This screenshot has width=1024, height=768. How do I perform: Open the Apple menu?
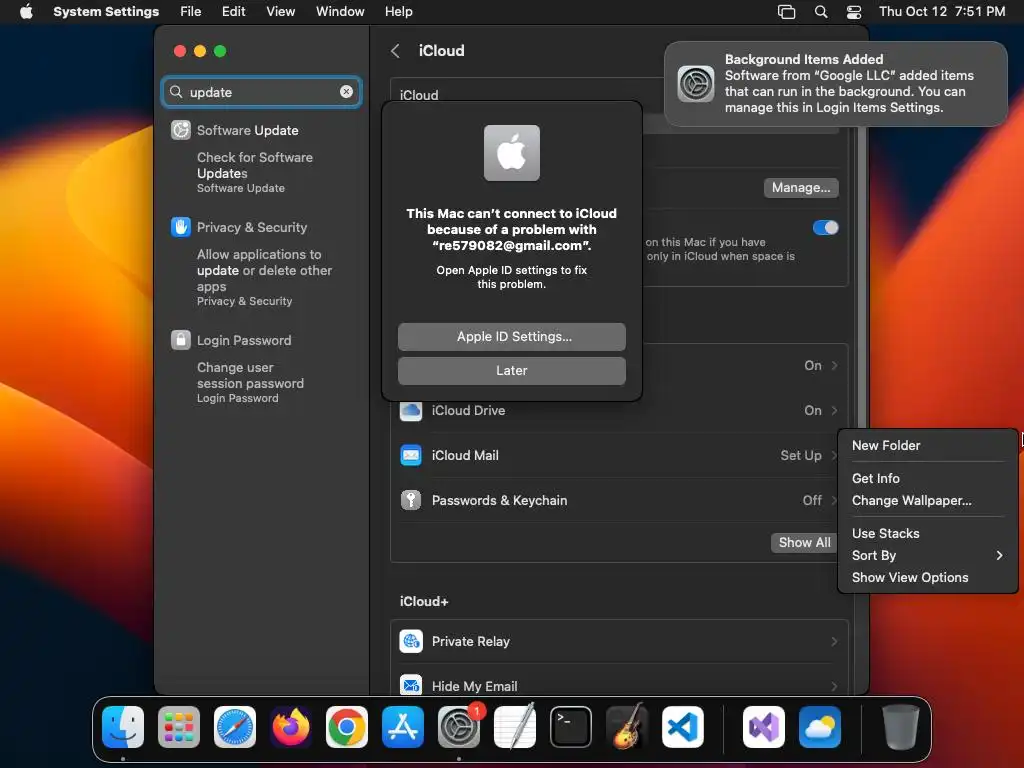pyautogui.click(x=26, y=11)
